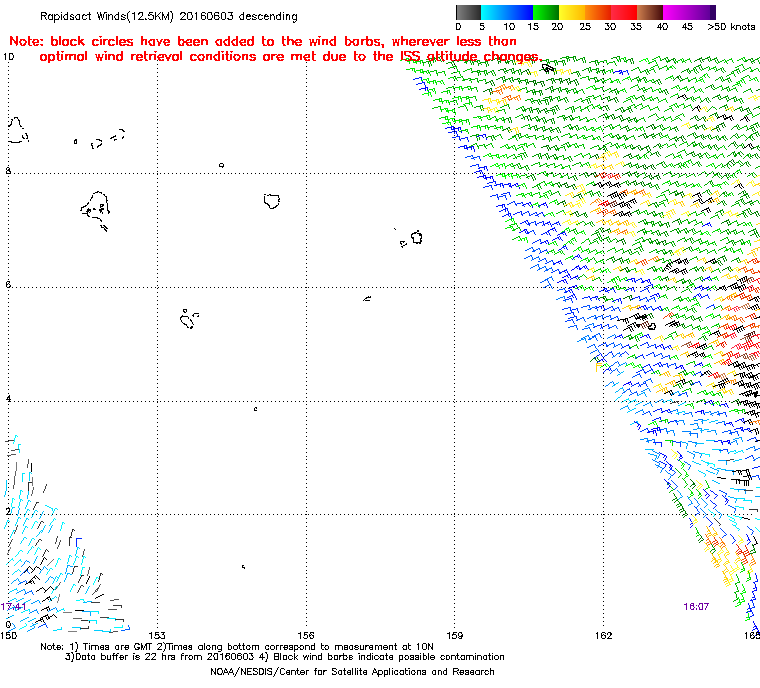Click the 8 latitude axis label

pyautogui.click(x=8, y=170)
